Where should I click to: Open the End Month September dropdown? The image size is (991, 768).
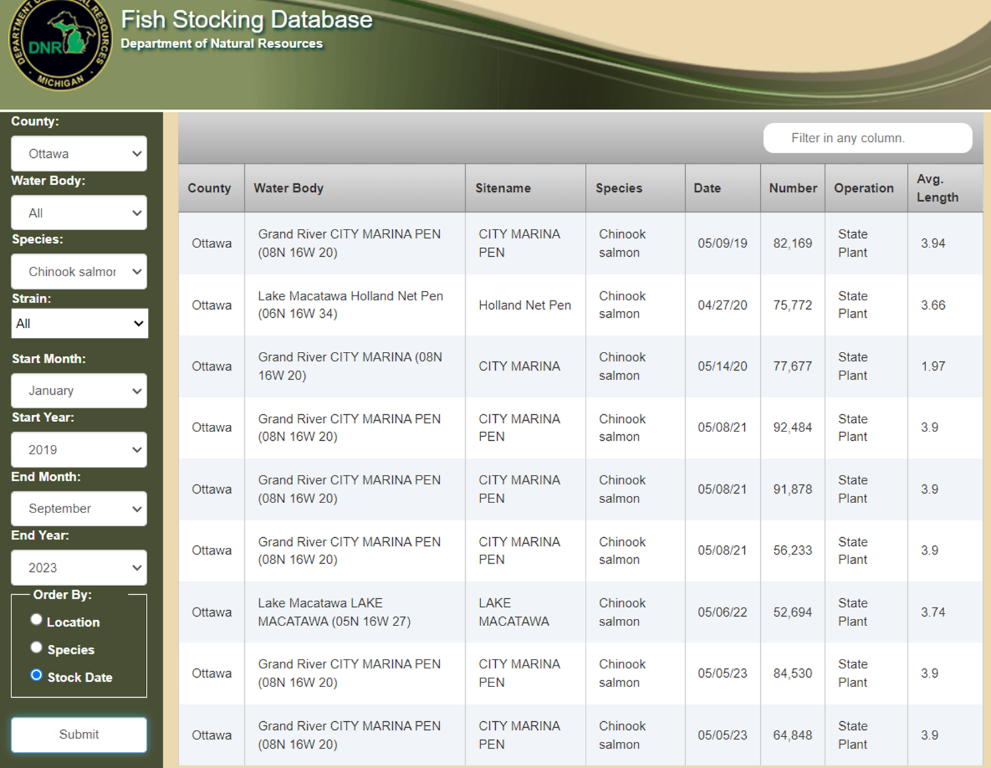[x=79, y=509]
